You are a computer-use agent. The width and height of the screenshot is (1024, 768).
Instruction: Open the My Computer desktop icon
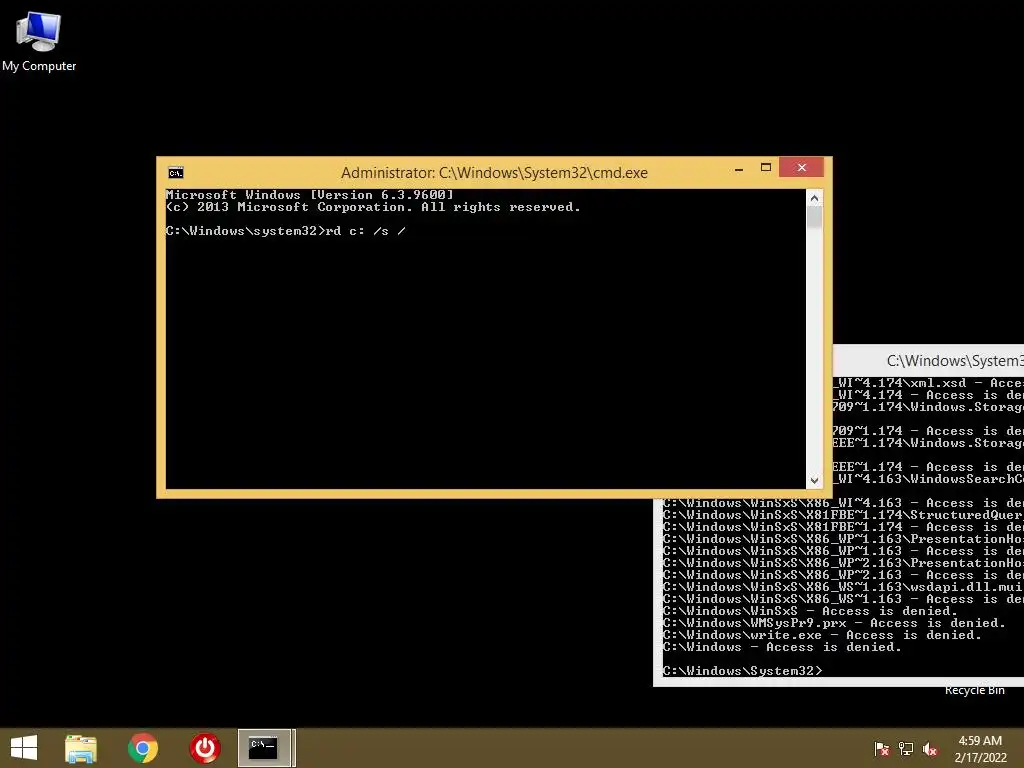point(39,40)
